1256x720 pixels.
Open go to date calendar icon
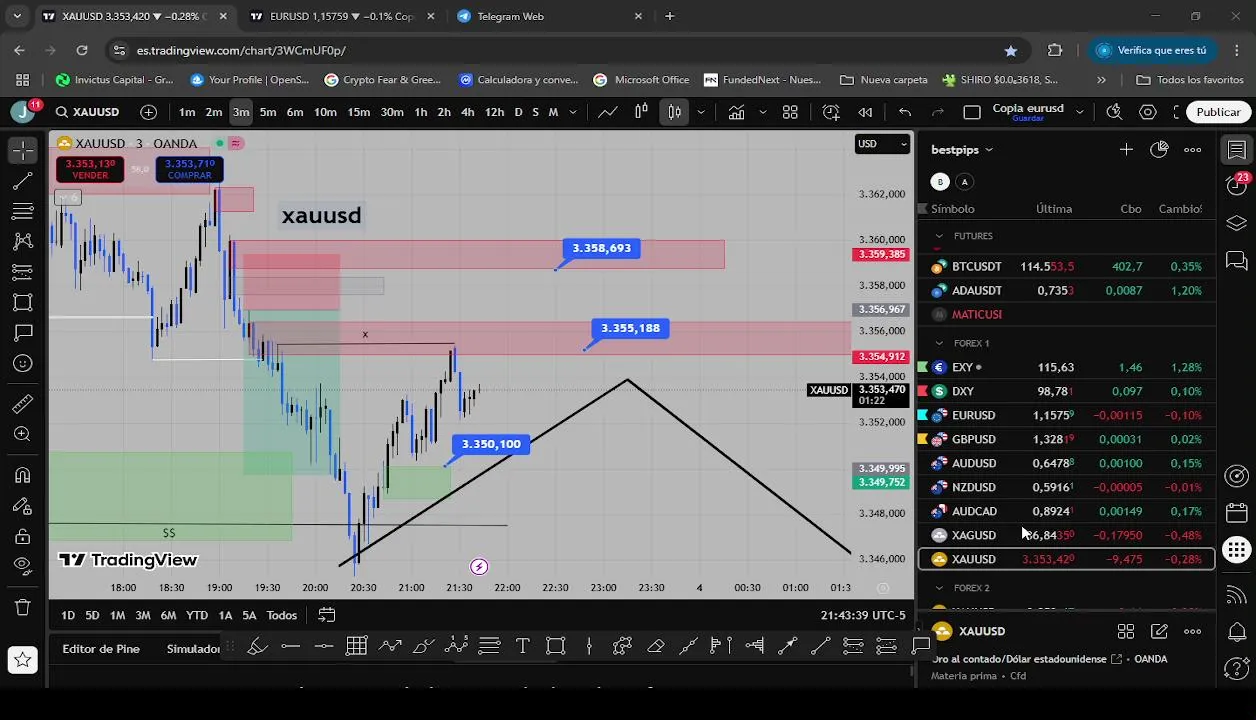coord(326,615)
